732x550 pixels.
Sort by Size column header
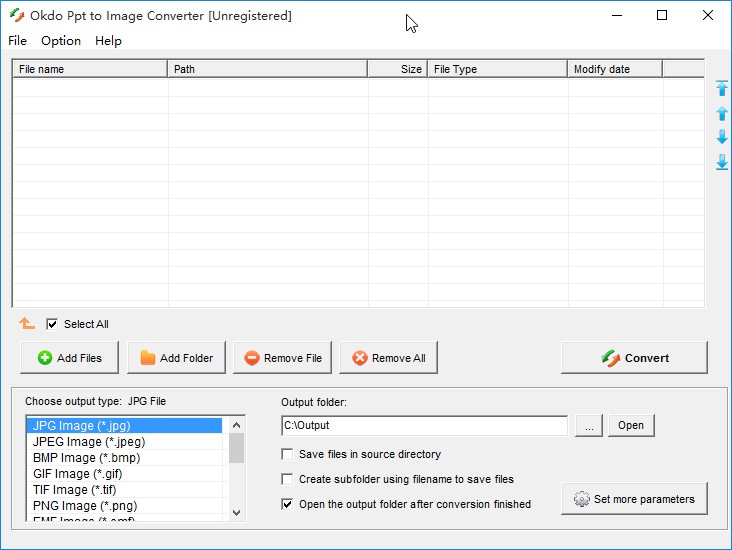398,69
